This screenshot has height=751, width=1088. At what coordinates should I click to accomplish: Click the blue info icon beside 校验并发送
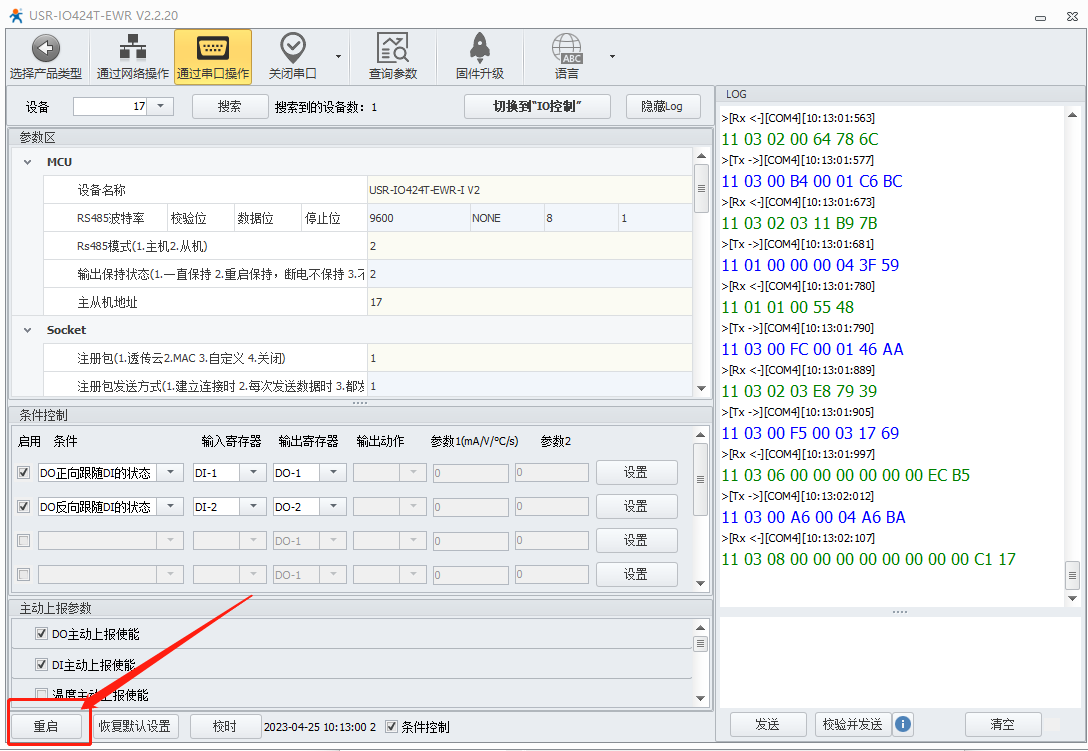tap(903, 724)
